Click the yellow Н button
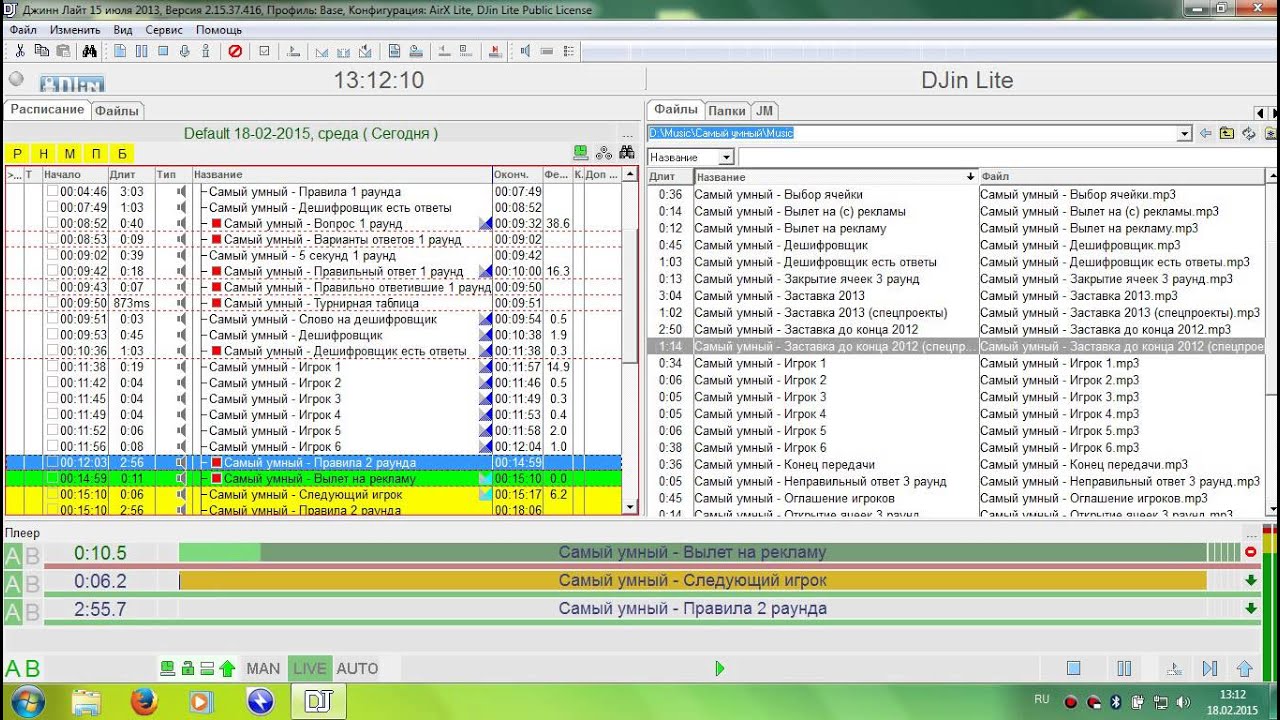The width and height of the screenshot is (1280, 720). point(43,153)
